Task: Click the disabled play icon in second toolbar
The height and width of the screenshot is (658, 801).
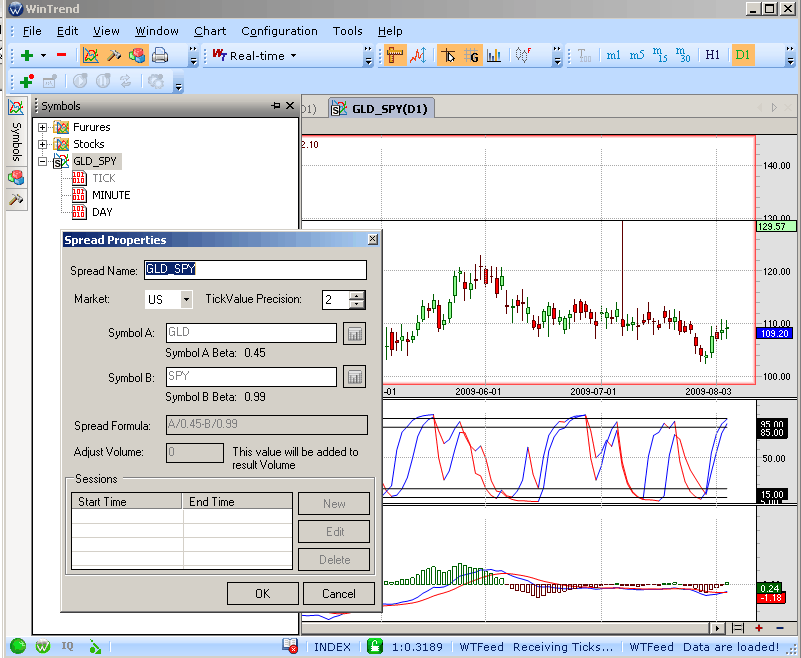Action: coord(80,81)
